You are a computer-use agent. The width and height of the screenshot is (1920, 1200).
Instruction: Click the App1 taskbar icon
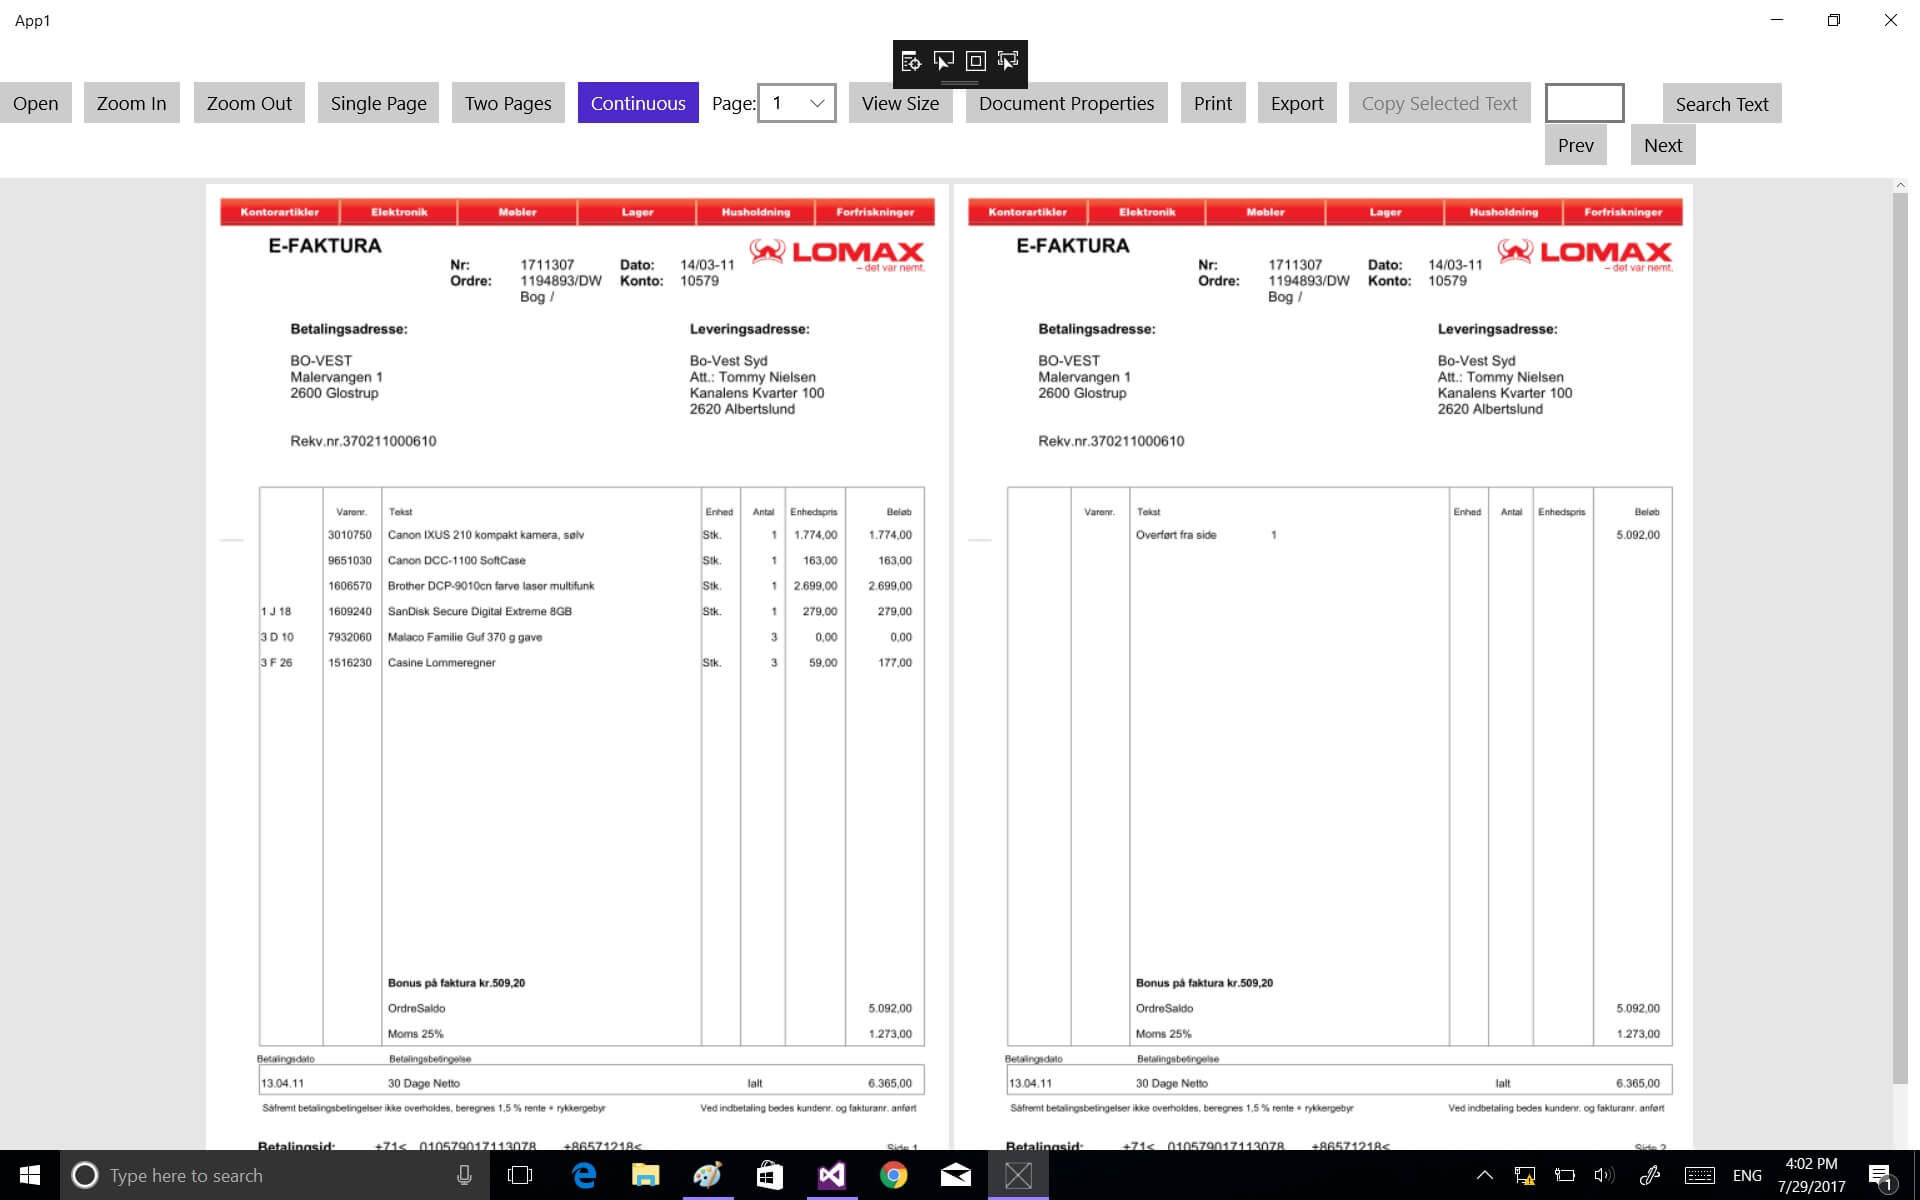click(x=1018, y=1175)
